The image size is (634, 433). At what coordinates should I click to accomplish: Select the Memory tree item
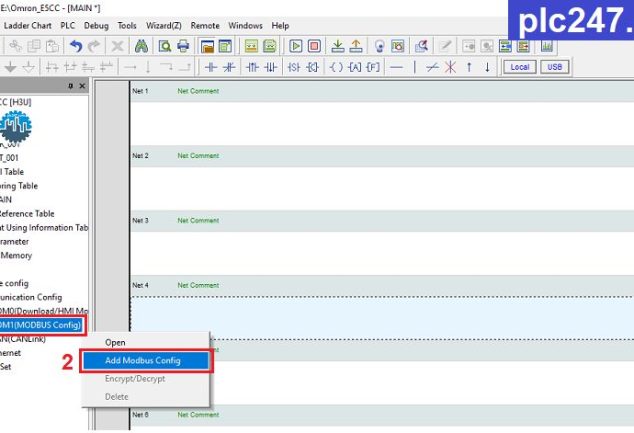click(16, 256)
